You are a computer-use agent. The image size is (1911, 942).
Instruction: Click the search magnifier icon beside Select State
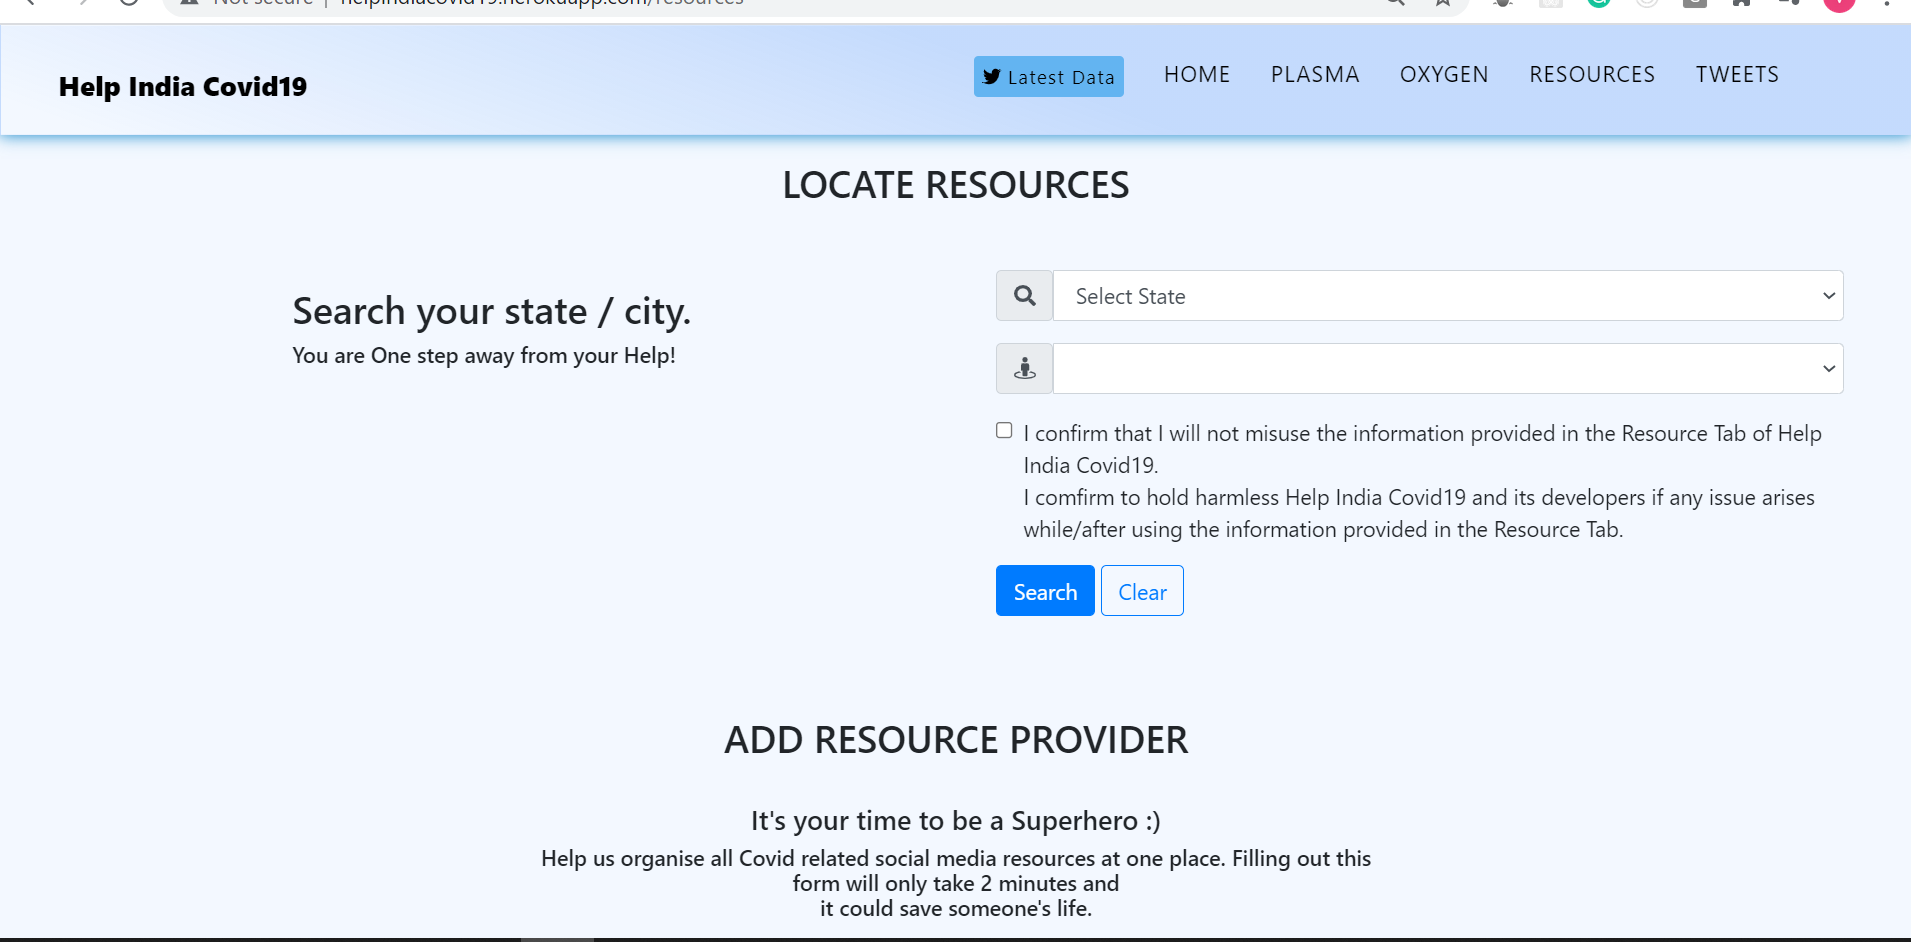(1024, 295)
